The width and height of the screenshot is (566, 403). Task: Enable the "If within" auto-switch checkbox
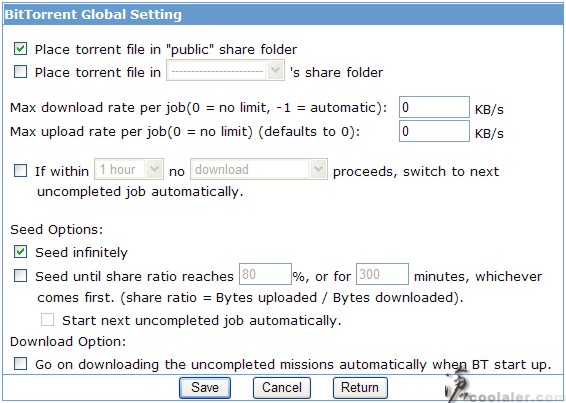pyautogui.click(x=20, y=170)
